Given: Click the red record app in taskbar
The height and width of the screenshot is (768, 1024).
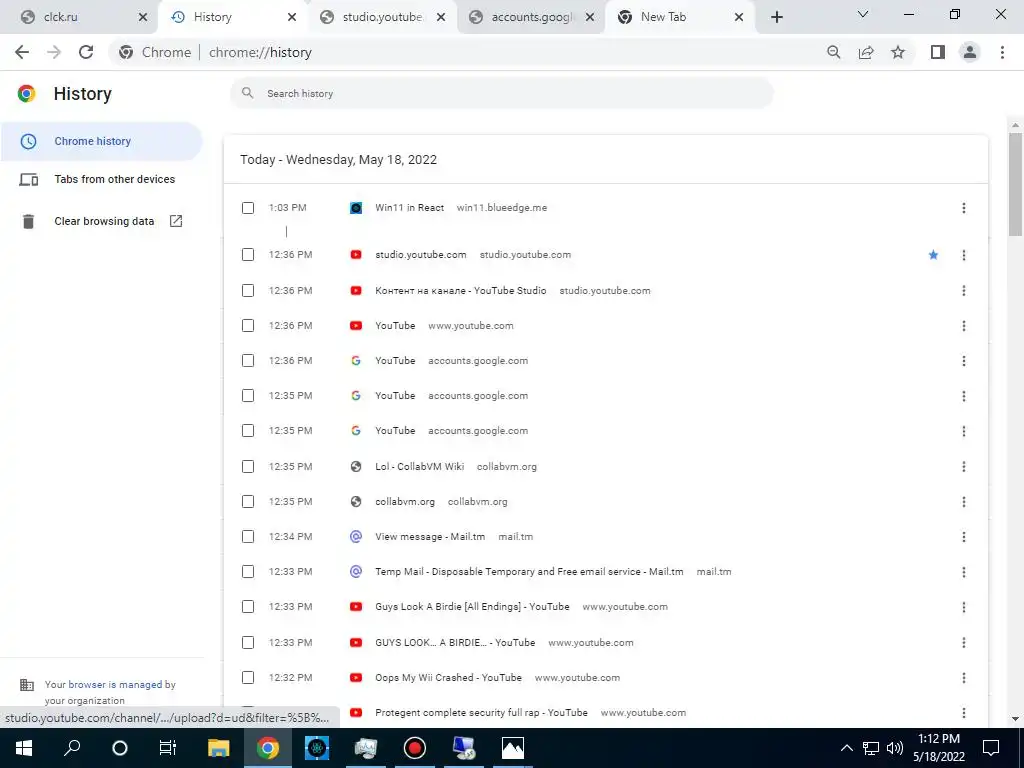Looking at the screenshot, I should (x=415, y=748).
